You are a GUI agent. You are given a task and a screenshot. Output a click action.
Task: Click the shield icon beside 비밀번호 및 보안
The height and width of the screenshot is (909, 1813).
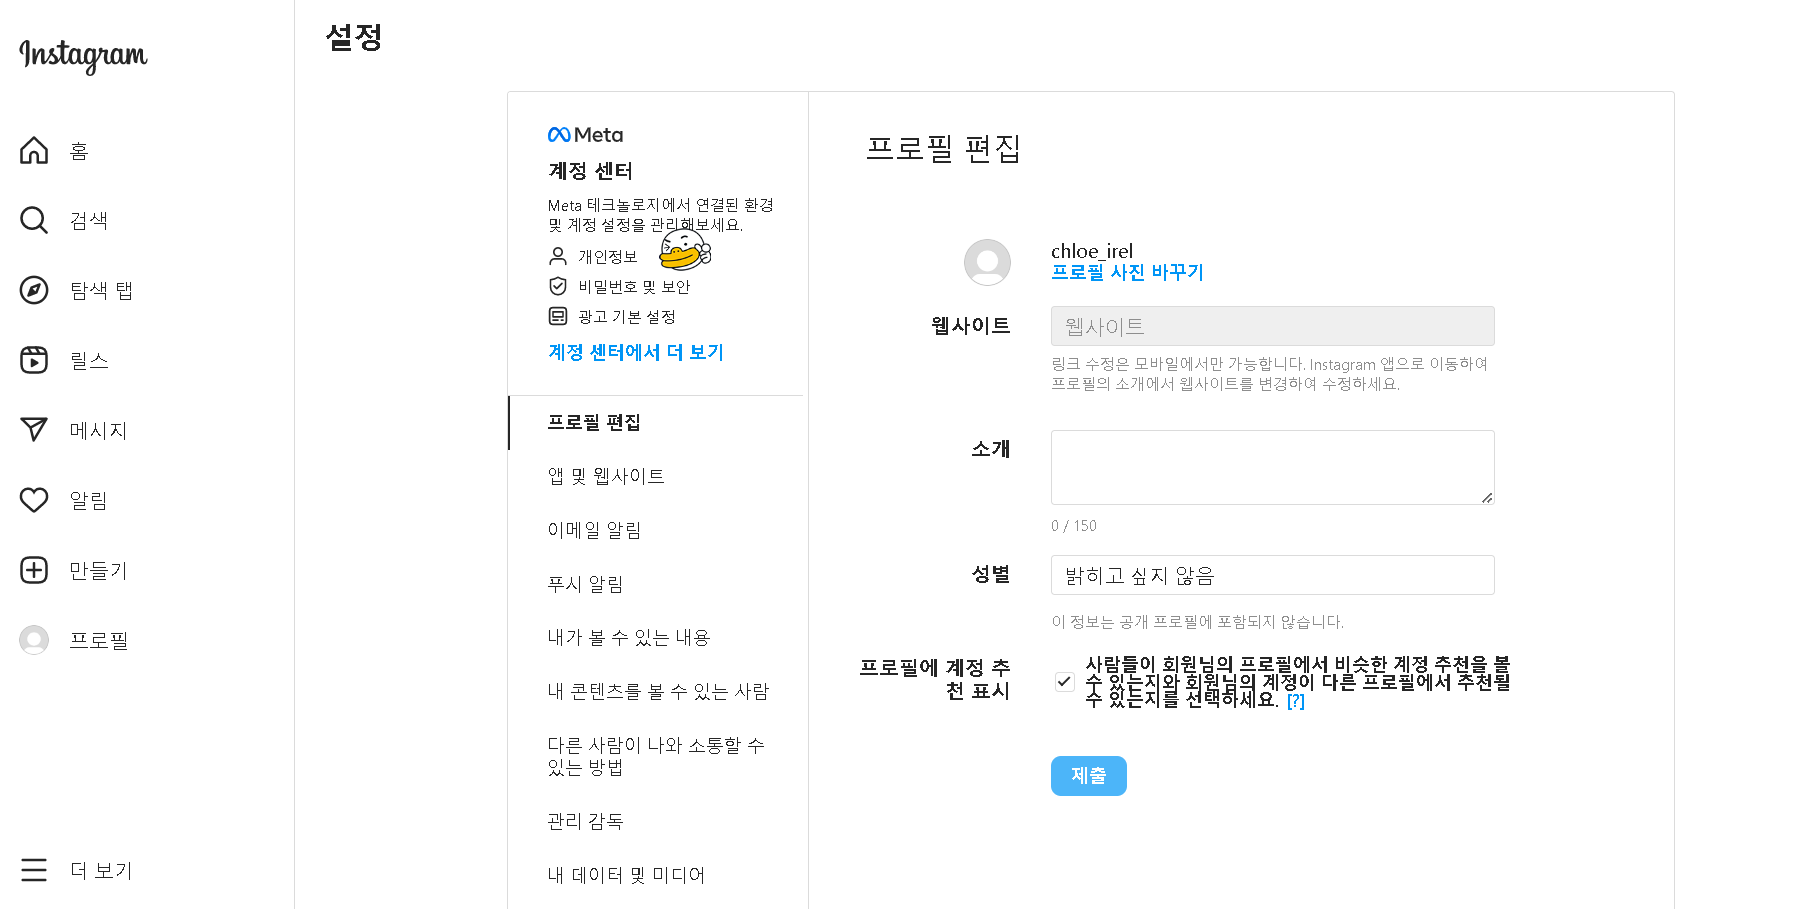[x=558, y=286]
